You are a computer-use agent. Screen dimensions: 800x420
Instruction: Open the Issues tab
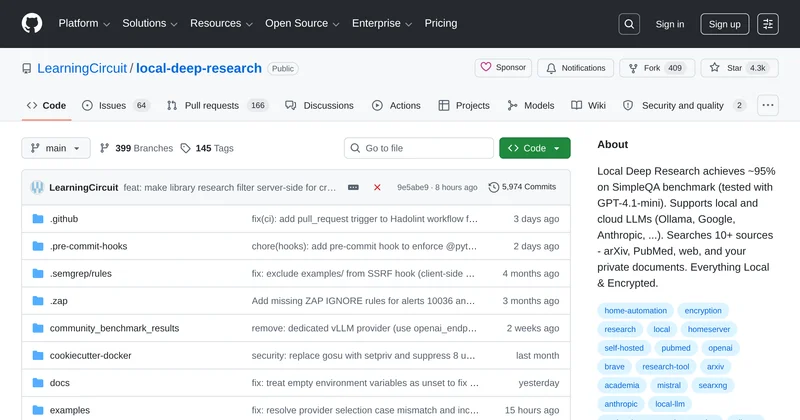114,105
